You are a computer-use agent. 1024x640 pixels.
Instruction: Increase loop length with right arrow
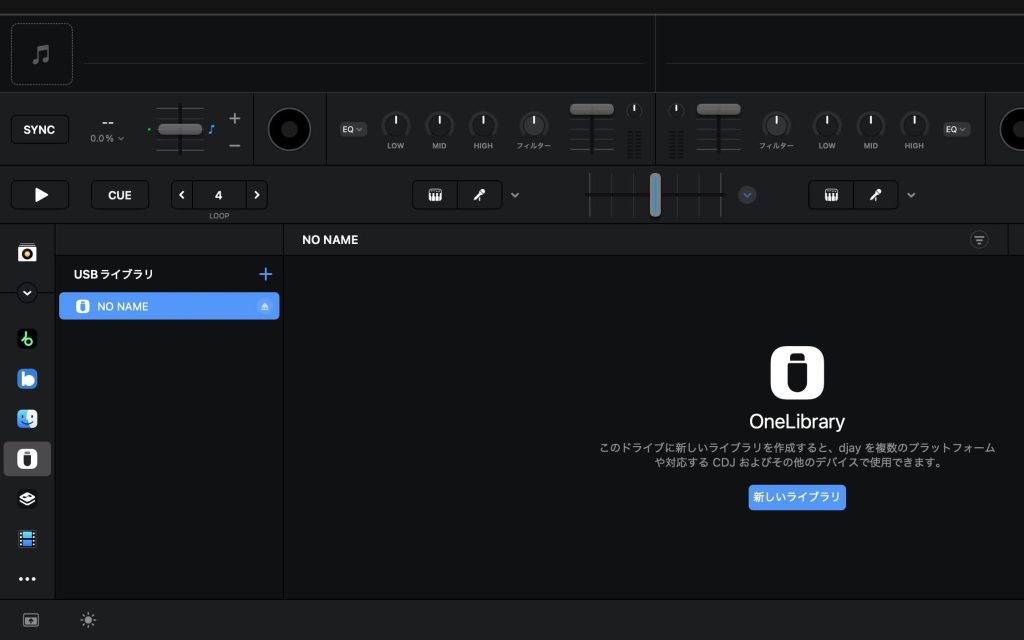point(256,195)
